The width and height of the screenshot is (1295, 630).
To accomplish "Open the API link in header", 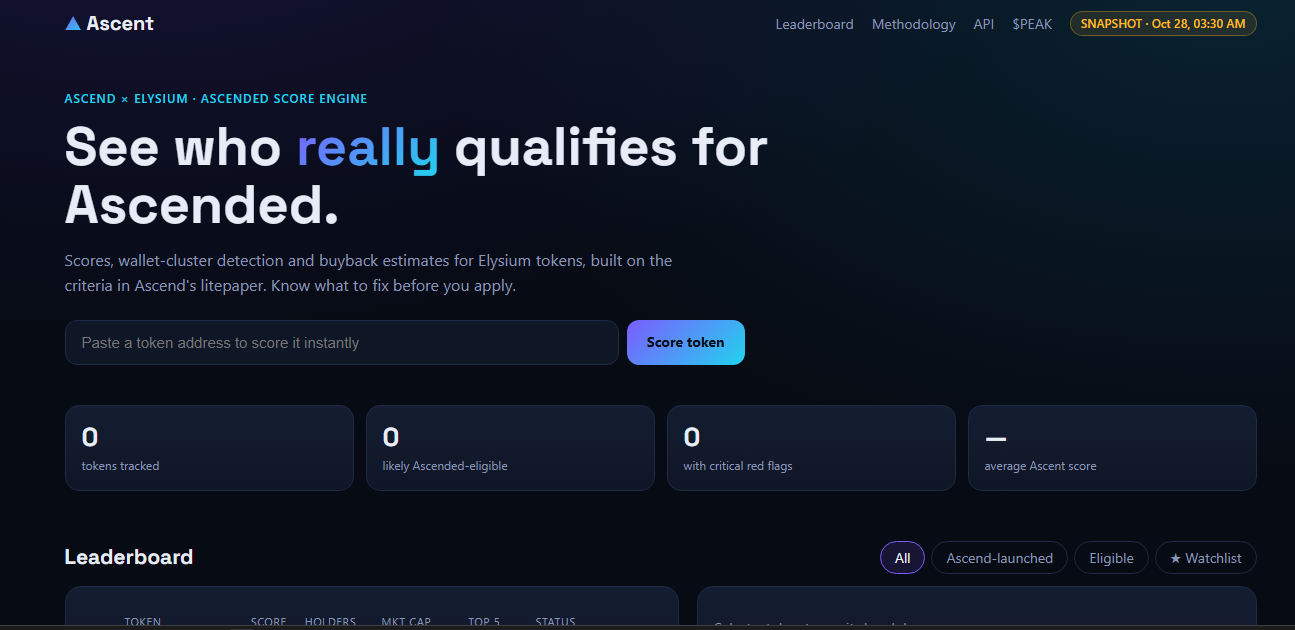I will (984, 24).
